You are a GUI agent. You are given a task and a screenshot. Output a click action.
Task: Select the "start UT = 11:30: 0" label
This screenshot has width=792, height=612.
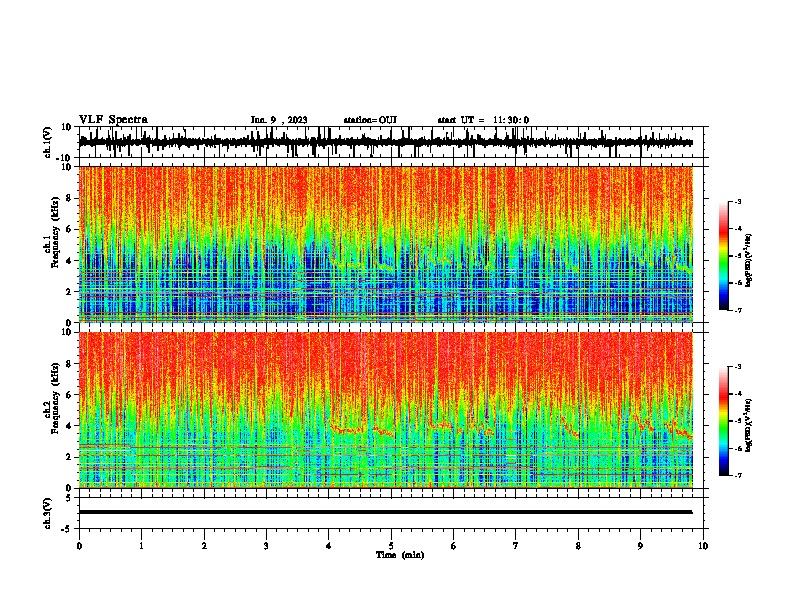point(483,120)
